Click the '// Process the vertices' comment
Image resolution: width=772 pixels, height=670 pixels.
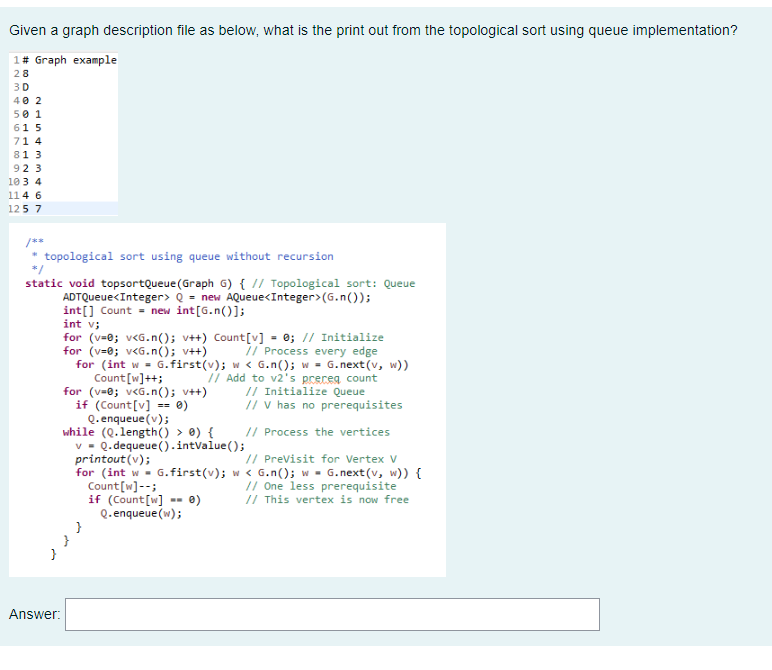pos(318,432)
